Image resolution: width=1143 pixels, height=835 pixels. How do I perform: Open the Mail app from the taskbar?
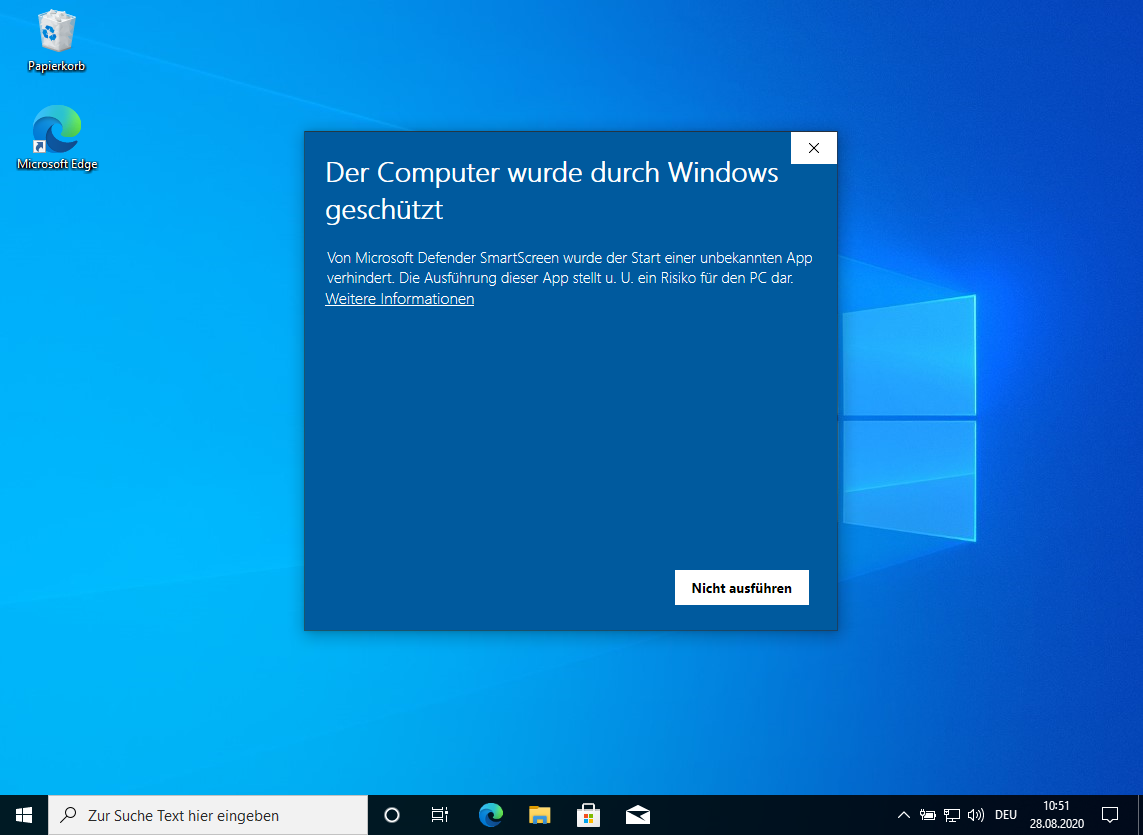(638, 815)
